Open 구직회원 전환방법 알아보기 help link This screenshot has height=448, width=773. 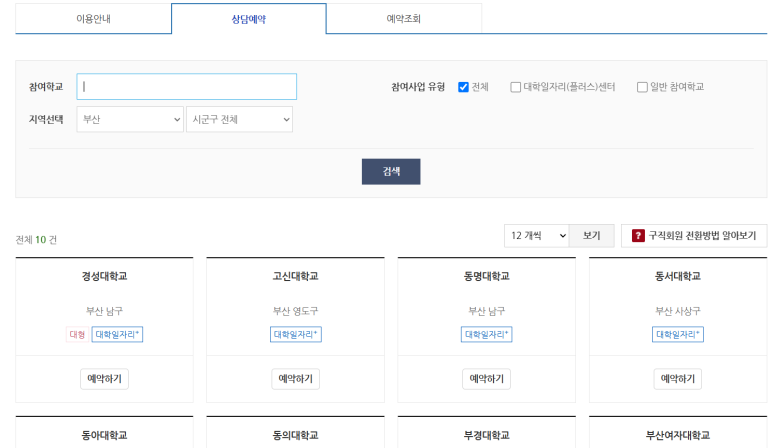tap(694, 236)
